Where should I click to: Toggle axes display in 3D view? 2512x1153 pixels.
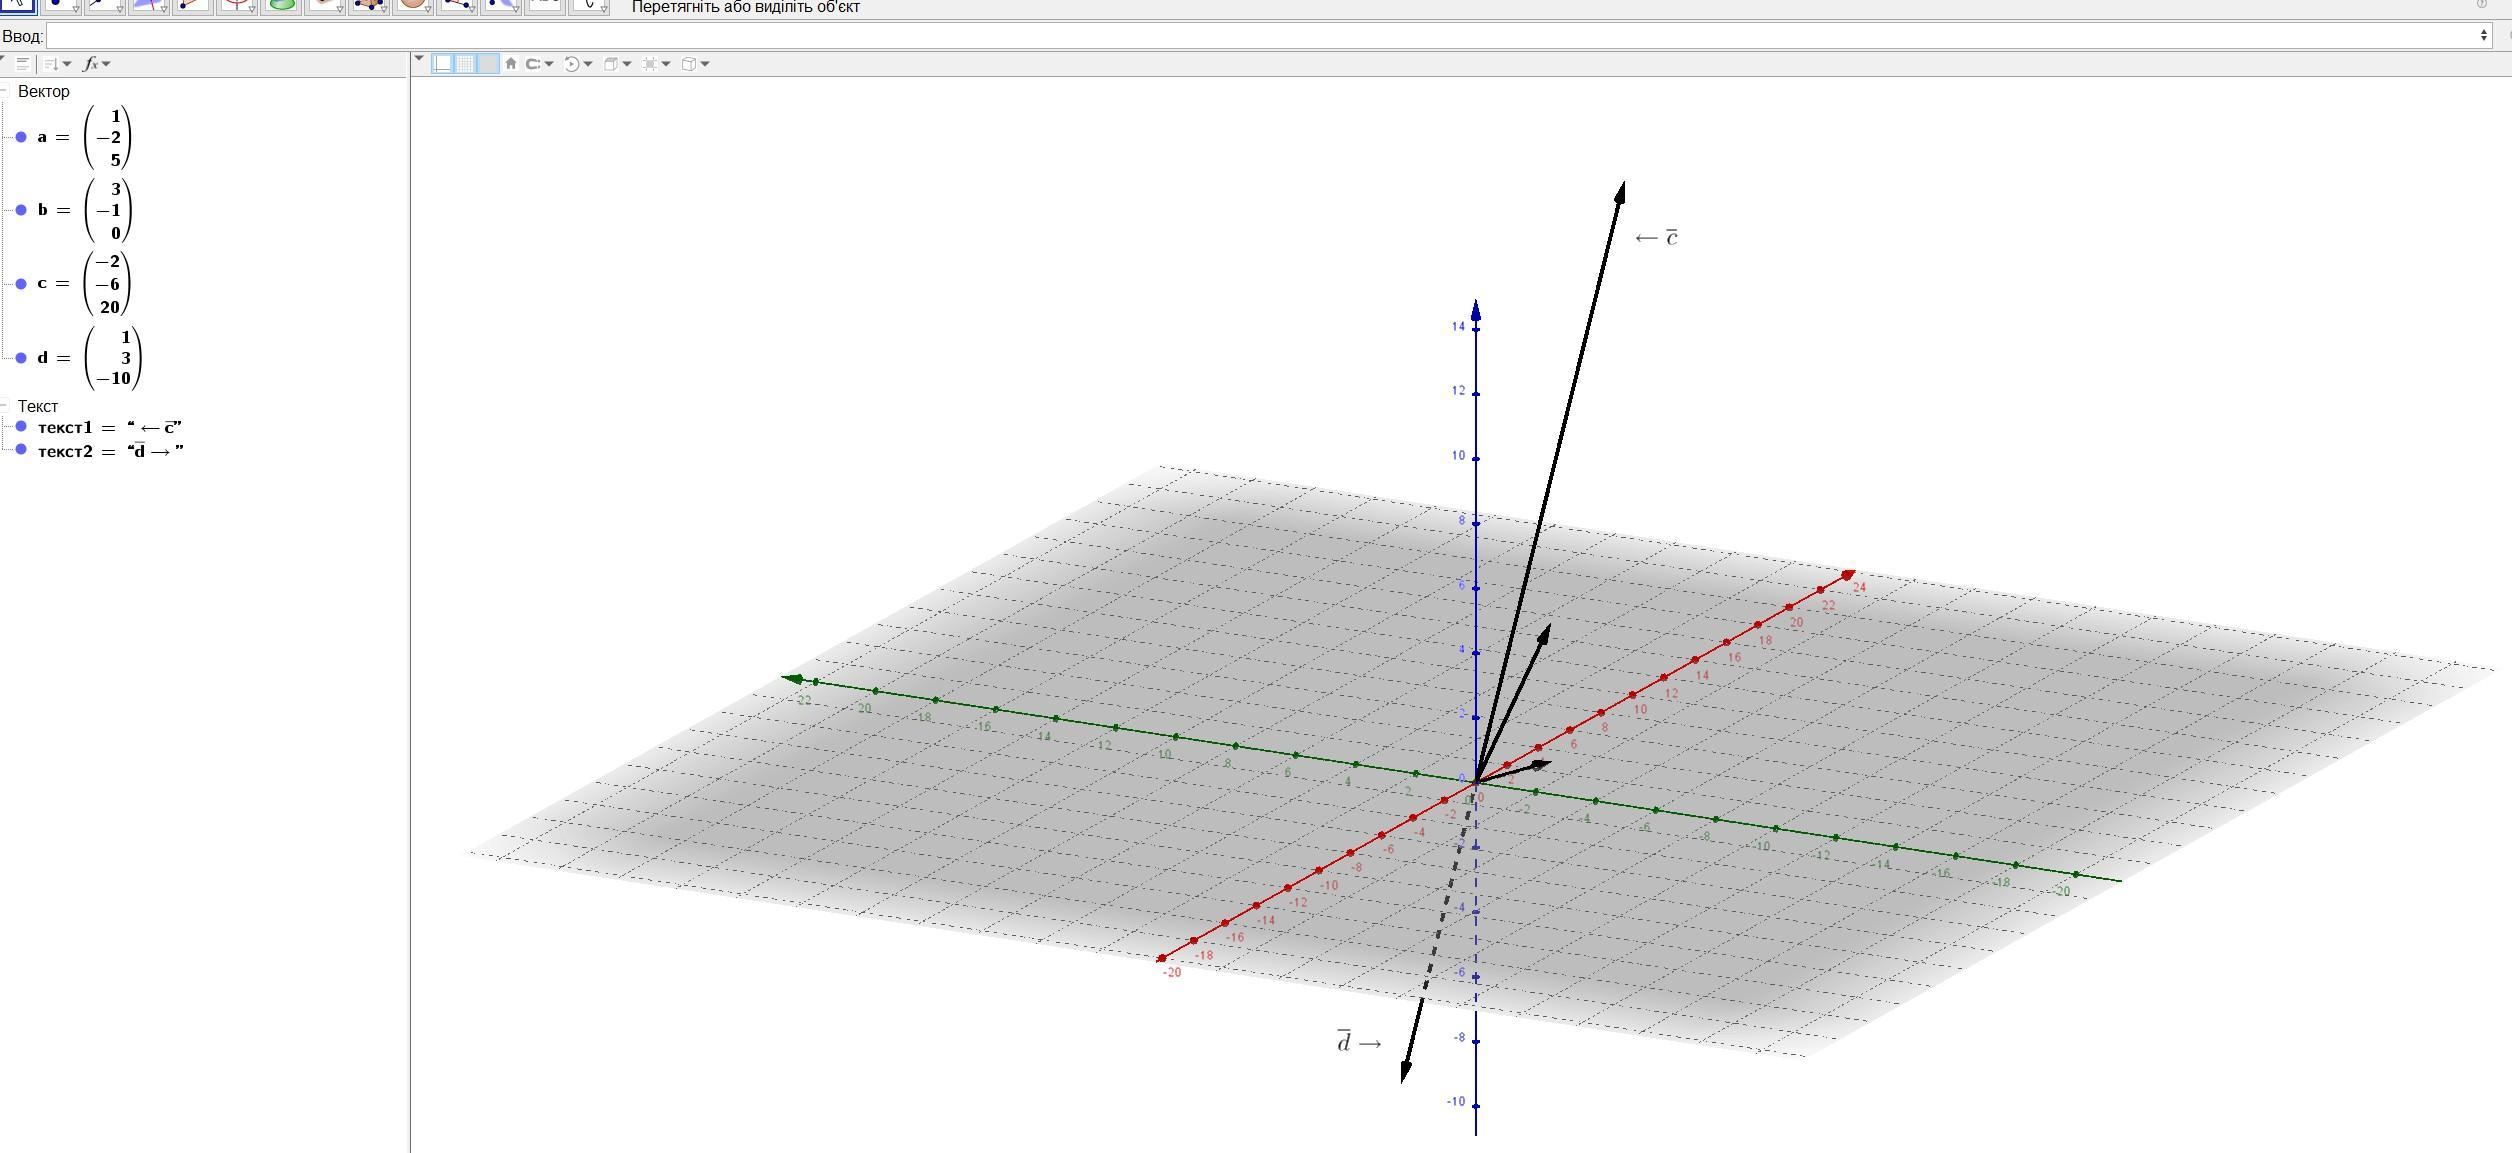[443, 64]
